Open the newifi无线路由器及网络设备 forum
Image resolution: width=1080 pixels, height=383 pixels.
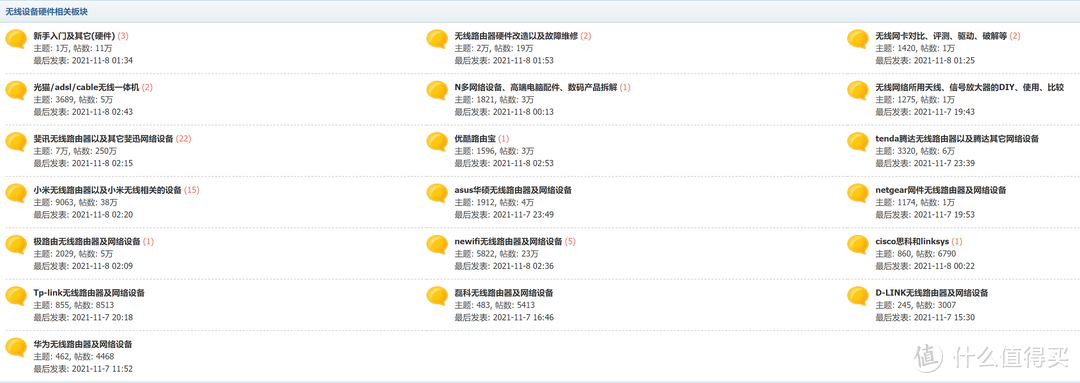pos(508,241)
